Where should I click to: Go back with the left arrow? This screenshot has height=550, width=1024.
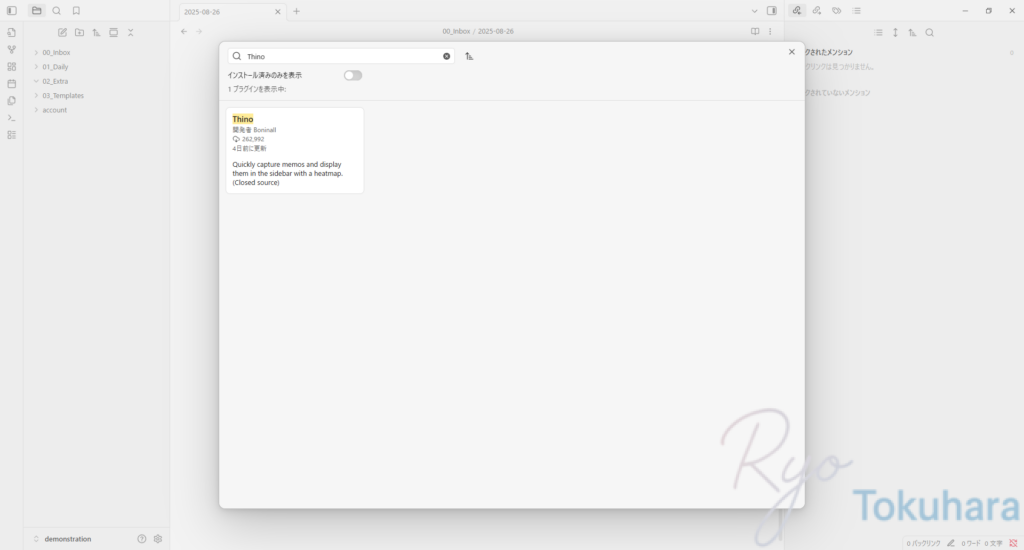[x=184, y=31]
